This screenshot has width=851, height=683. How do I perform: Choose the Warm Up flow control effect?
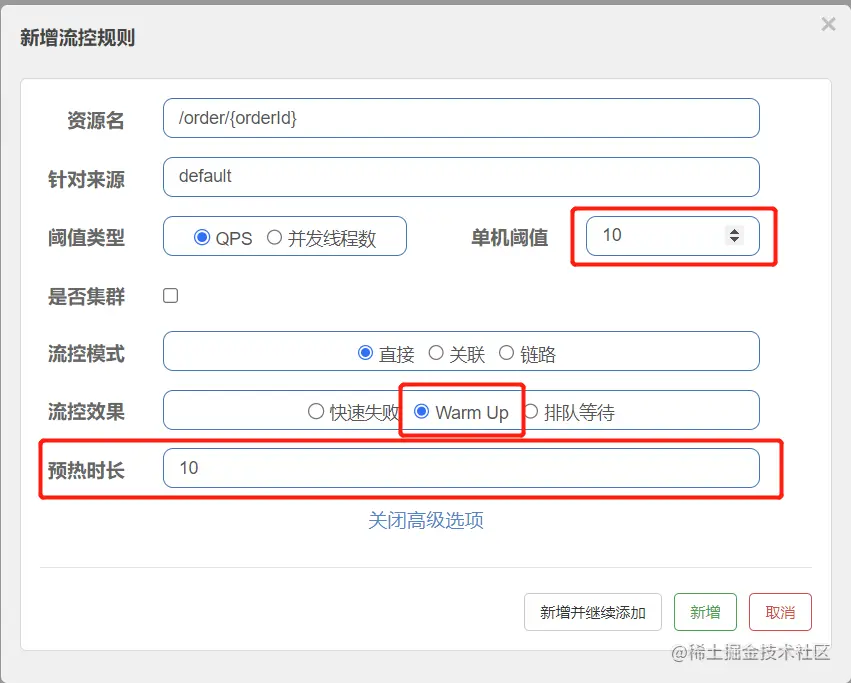coord(422,412)
